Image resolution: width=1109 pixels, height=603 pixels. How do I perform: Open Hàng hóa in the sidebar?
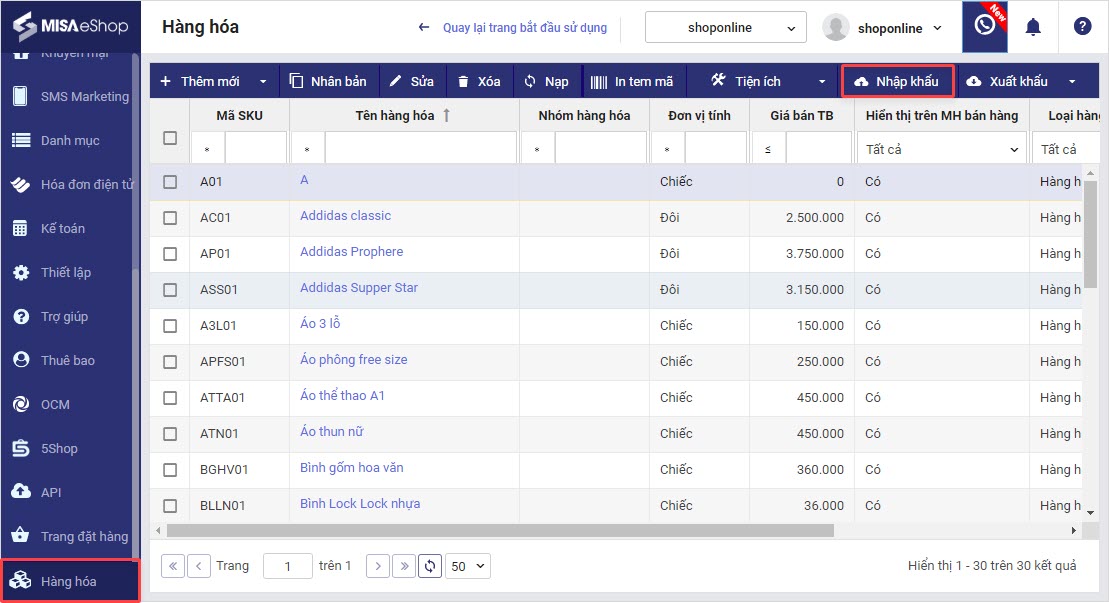[x=68, y=581]
